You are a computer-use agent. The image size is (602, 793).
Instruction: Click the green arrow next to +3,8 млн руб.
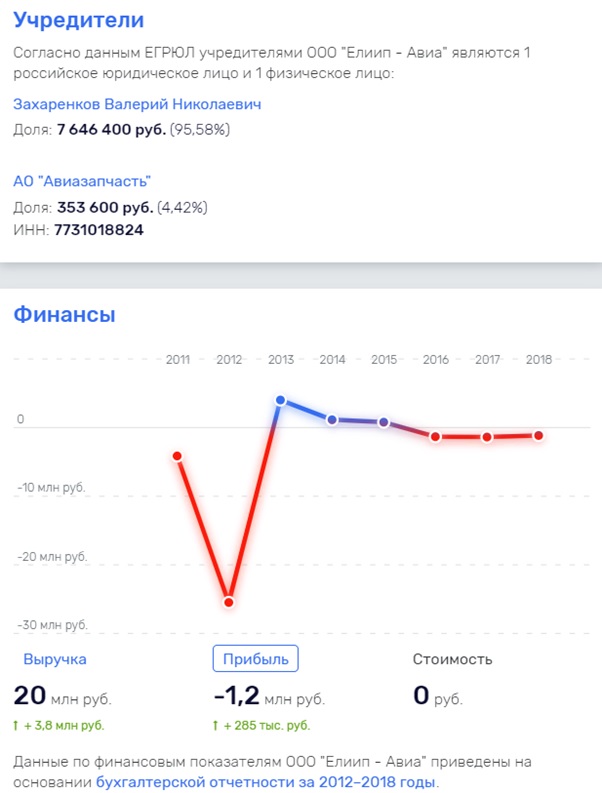tap(16, 726)
